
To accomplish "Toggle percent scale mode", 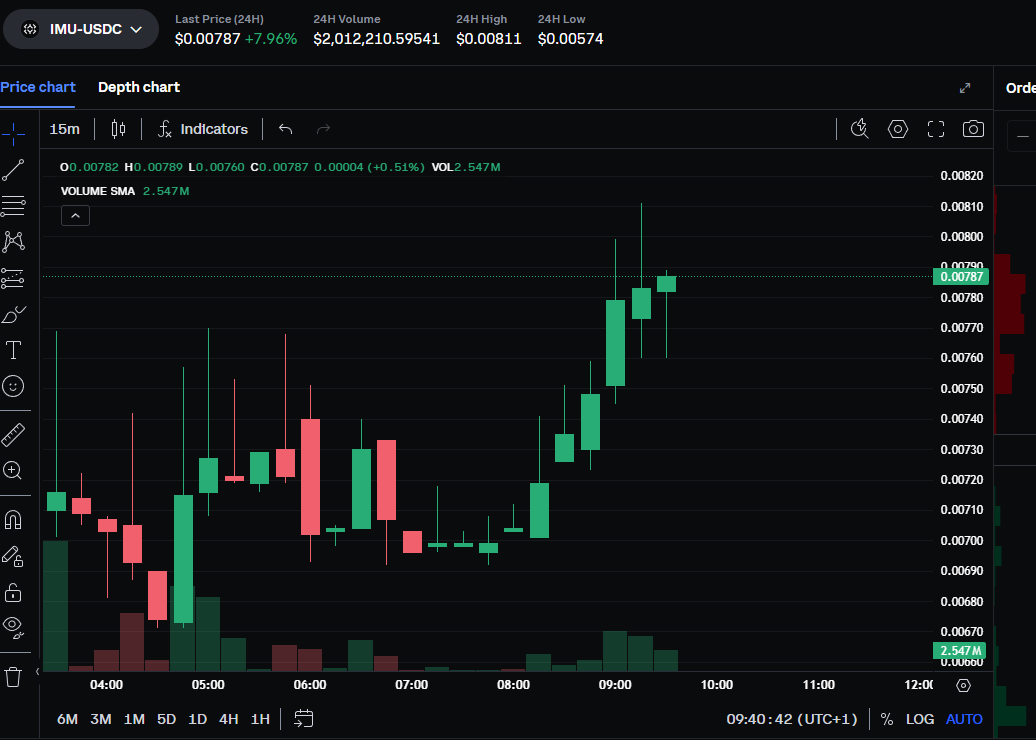I will click(887, 719).
